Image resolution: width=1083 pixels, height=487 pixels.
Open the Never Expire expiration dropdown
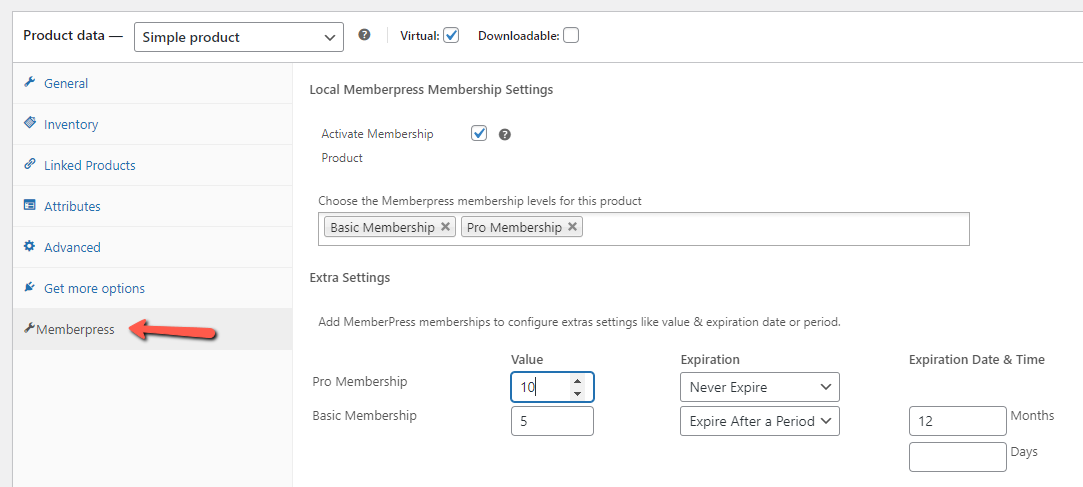click(x=759, y=387)
